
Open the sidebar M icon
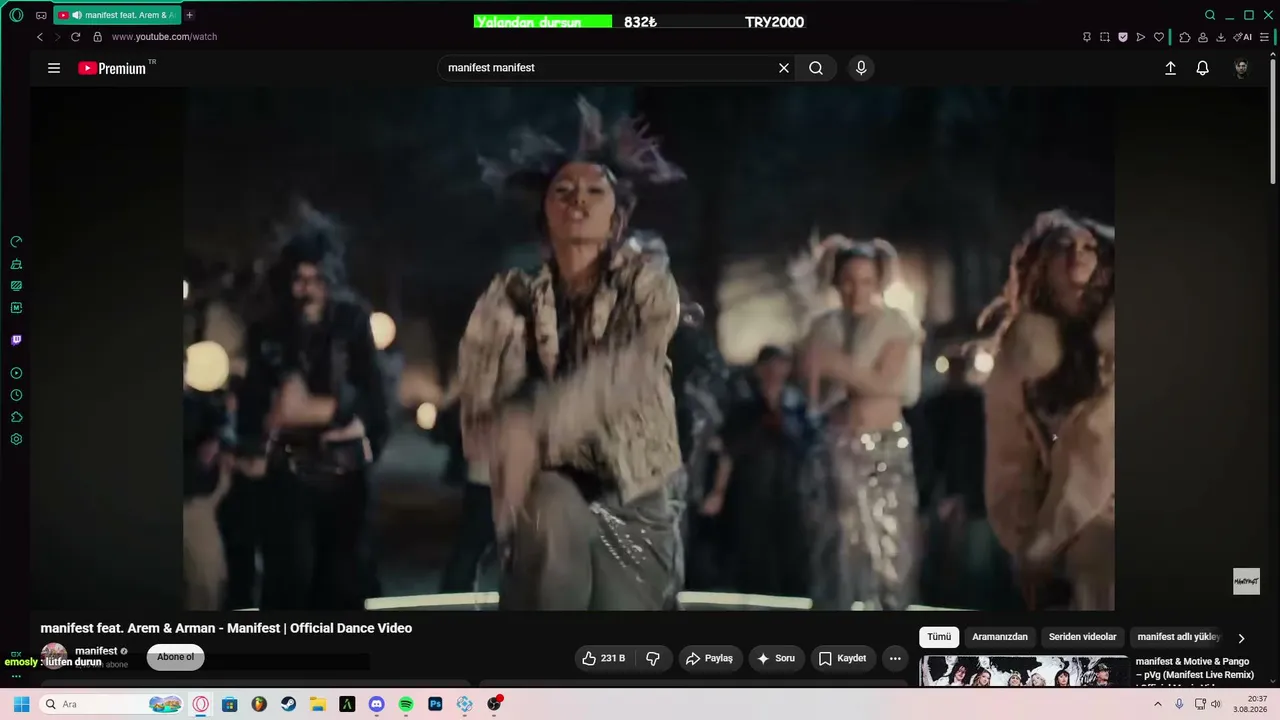[16, 308]
